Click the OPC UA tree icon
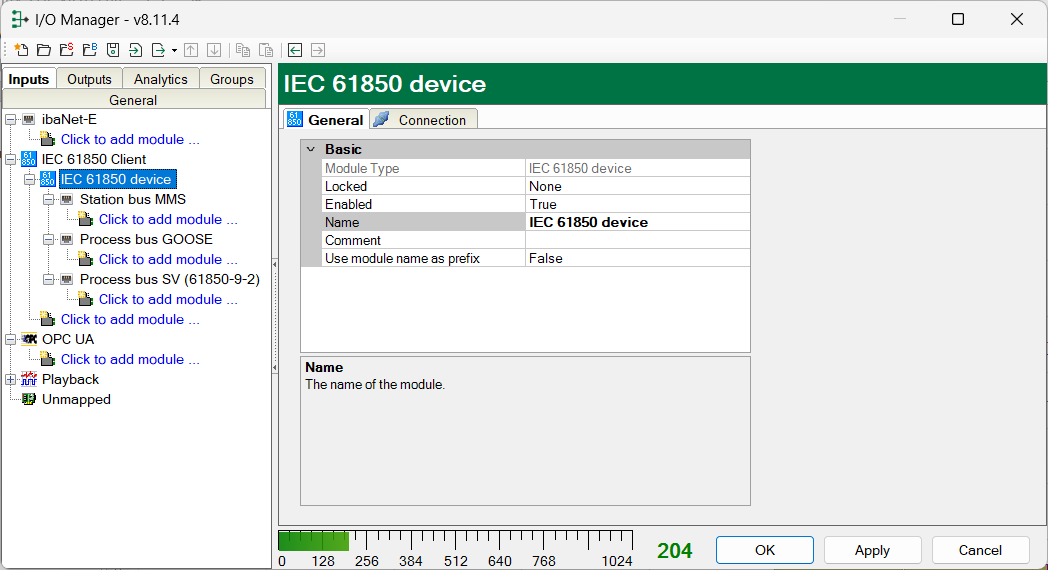The height and width of the screenshot is (570, 1048). pyautogui.click(x=29, y=339)
